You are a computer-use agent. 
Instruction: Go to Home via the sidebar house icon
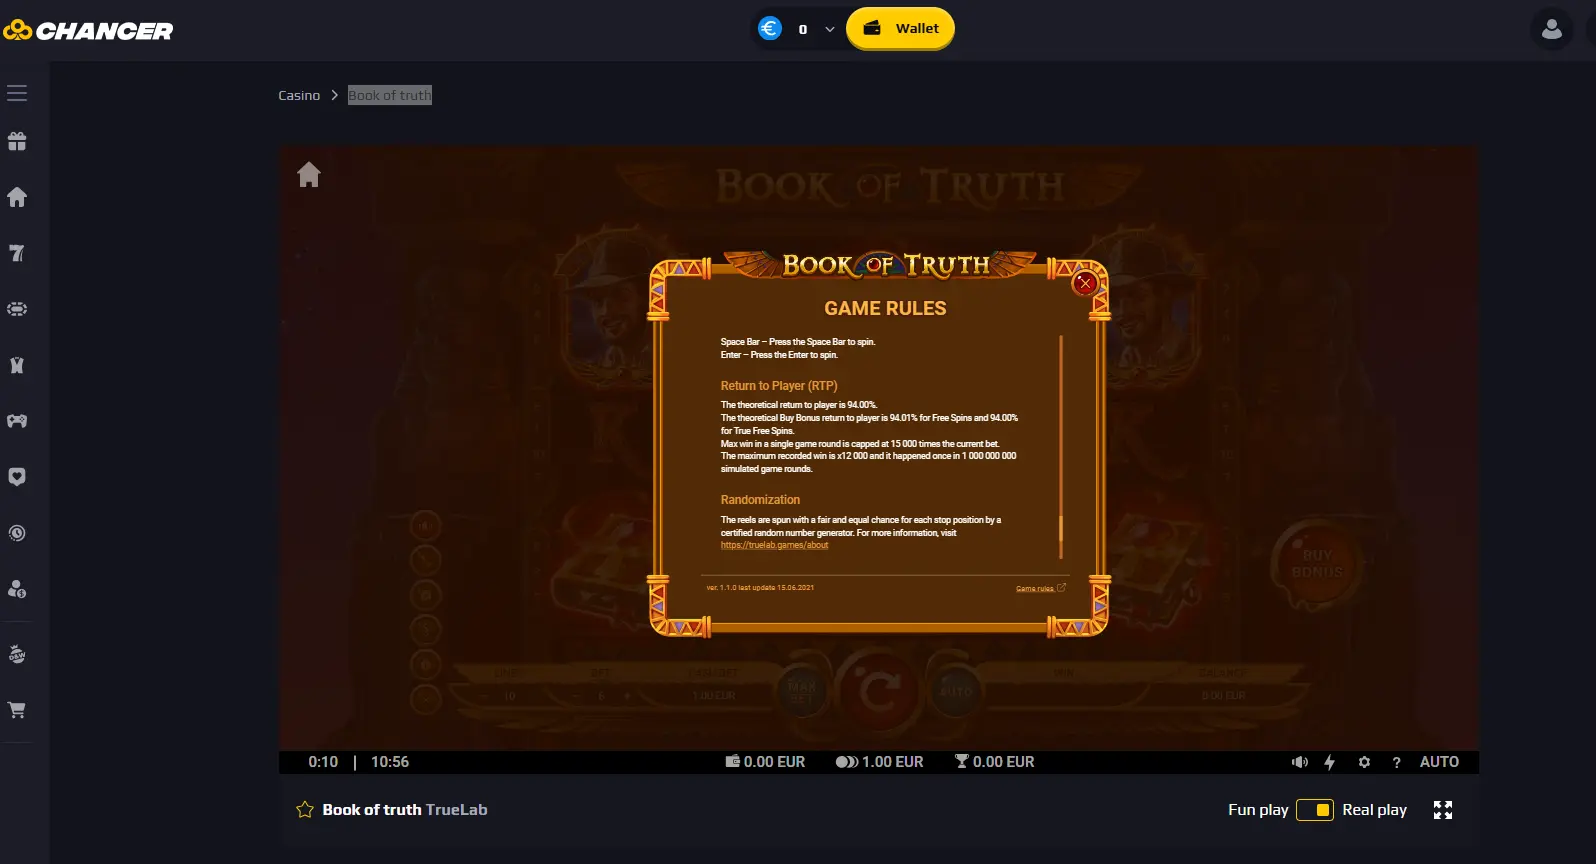17,197
